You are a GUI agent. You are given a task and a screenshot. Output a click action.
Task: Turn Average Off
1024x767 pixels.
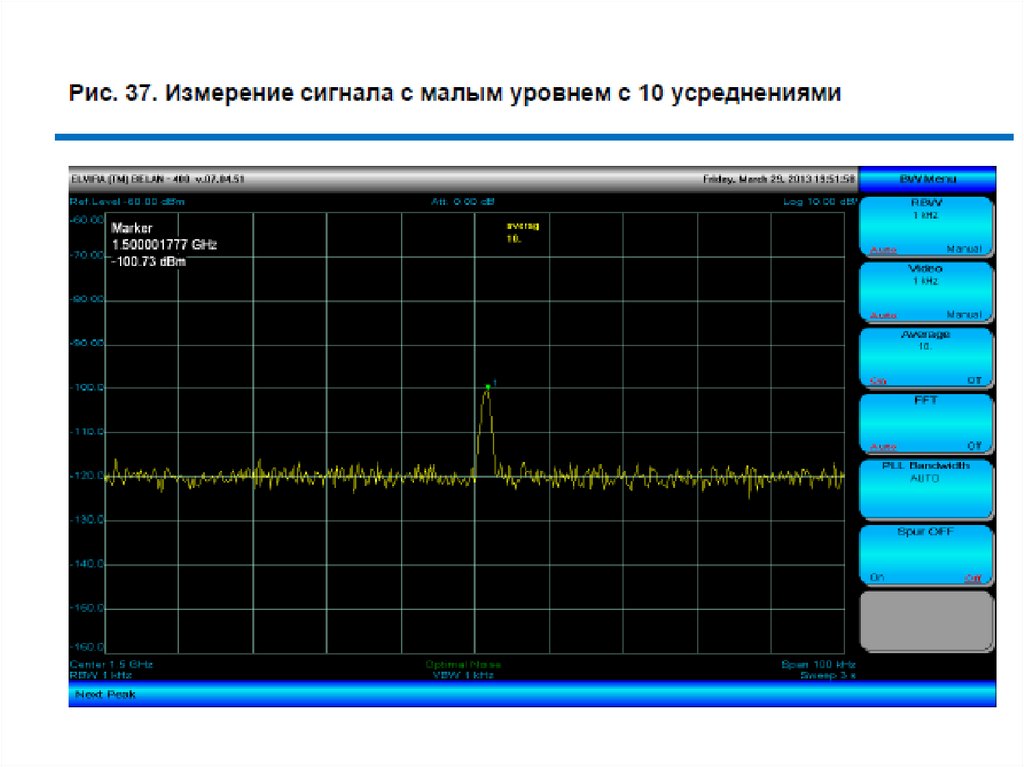point(974,381)
